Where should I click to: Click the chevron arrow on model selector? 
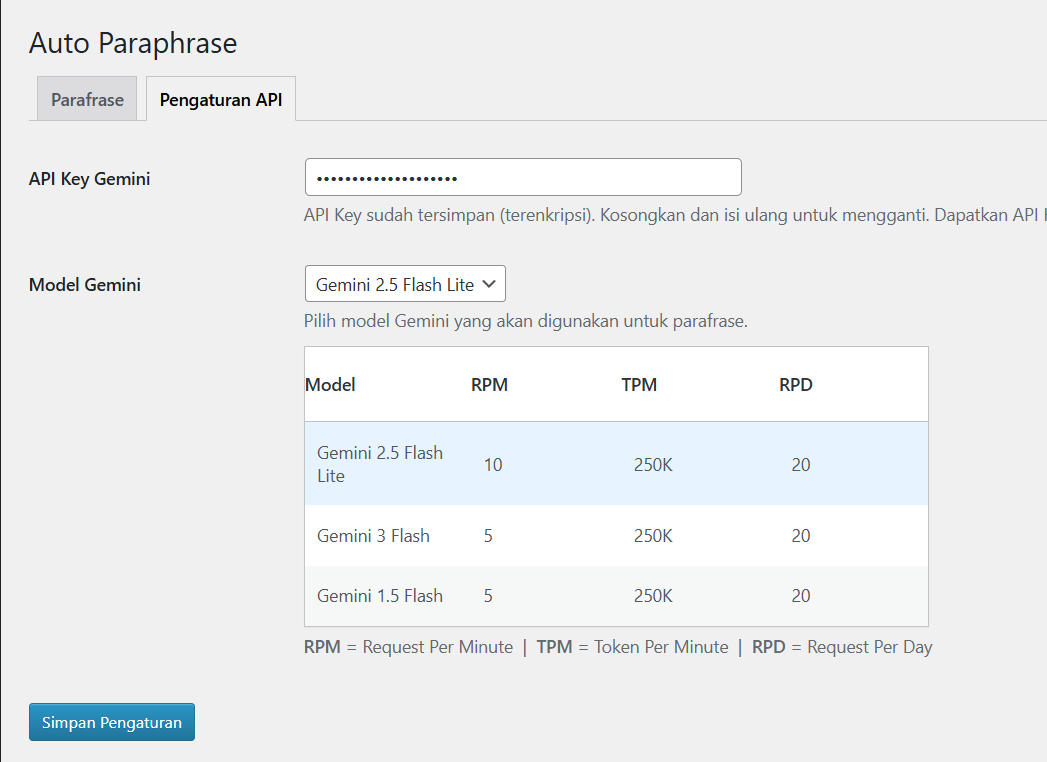click(489, 284)
